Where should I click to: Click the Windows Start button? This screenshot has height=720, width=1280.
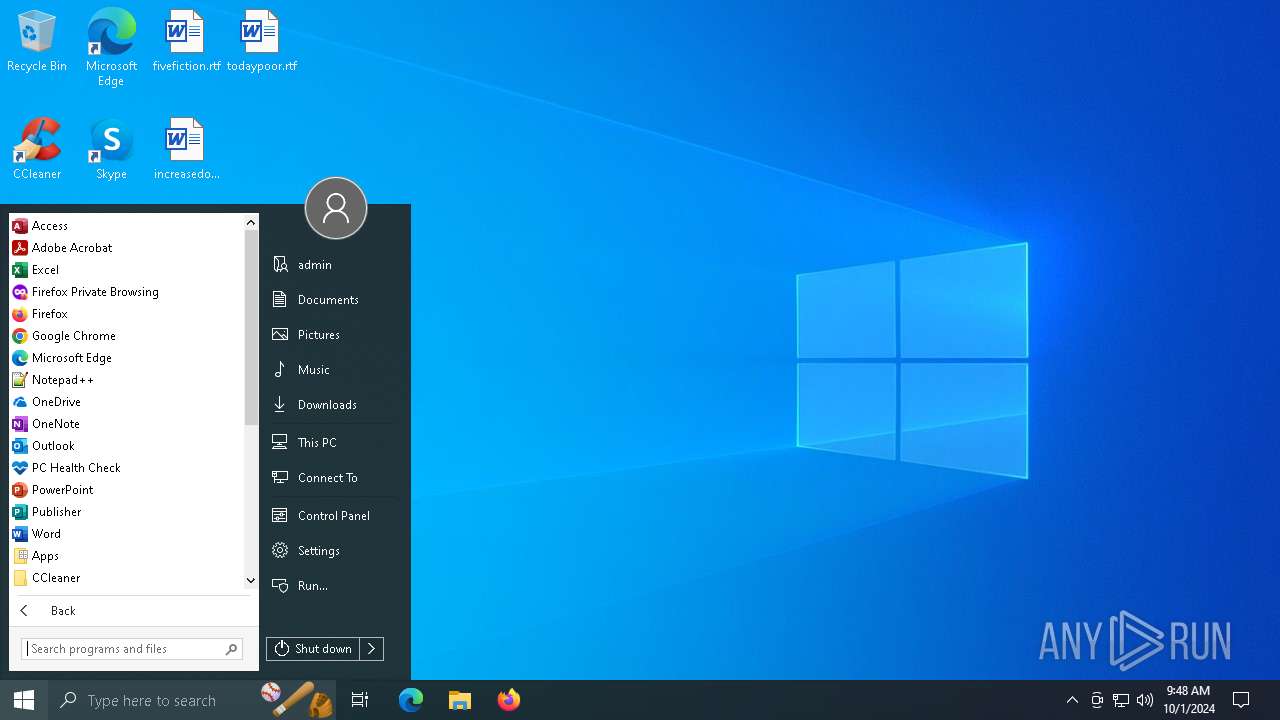(x=24, y=700)
